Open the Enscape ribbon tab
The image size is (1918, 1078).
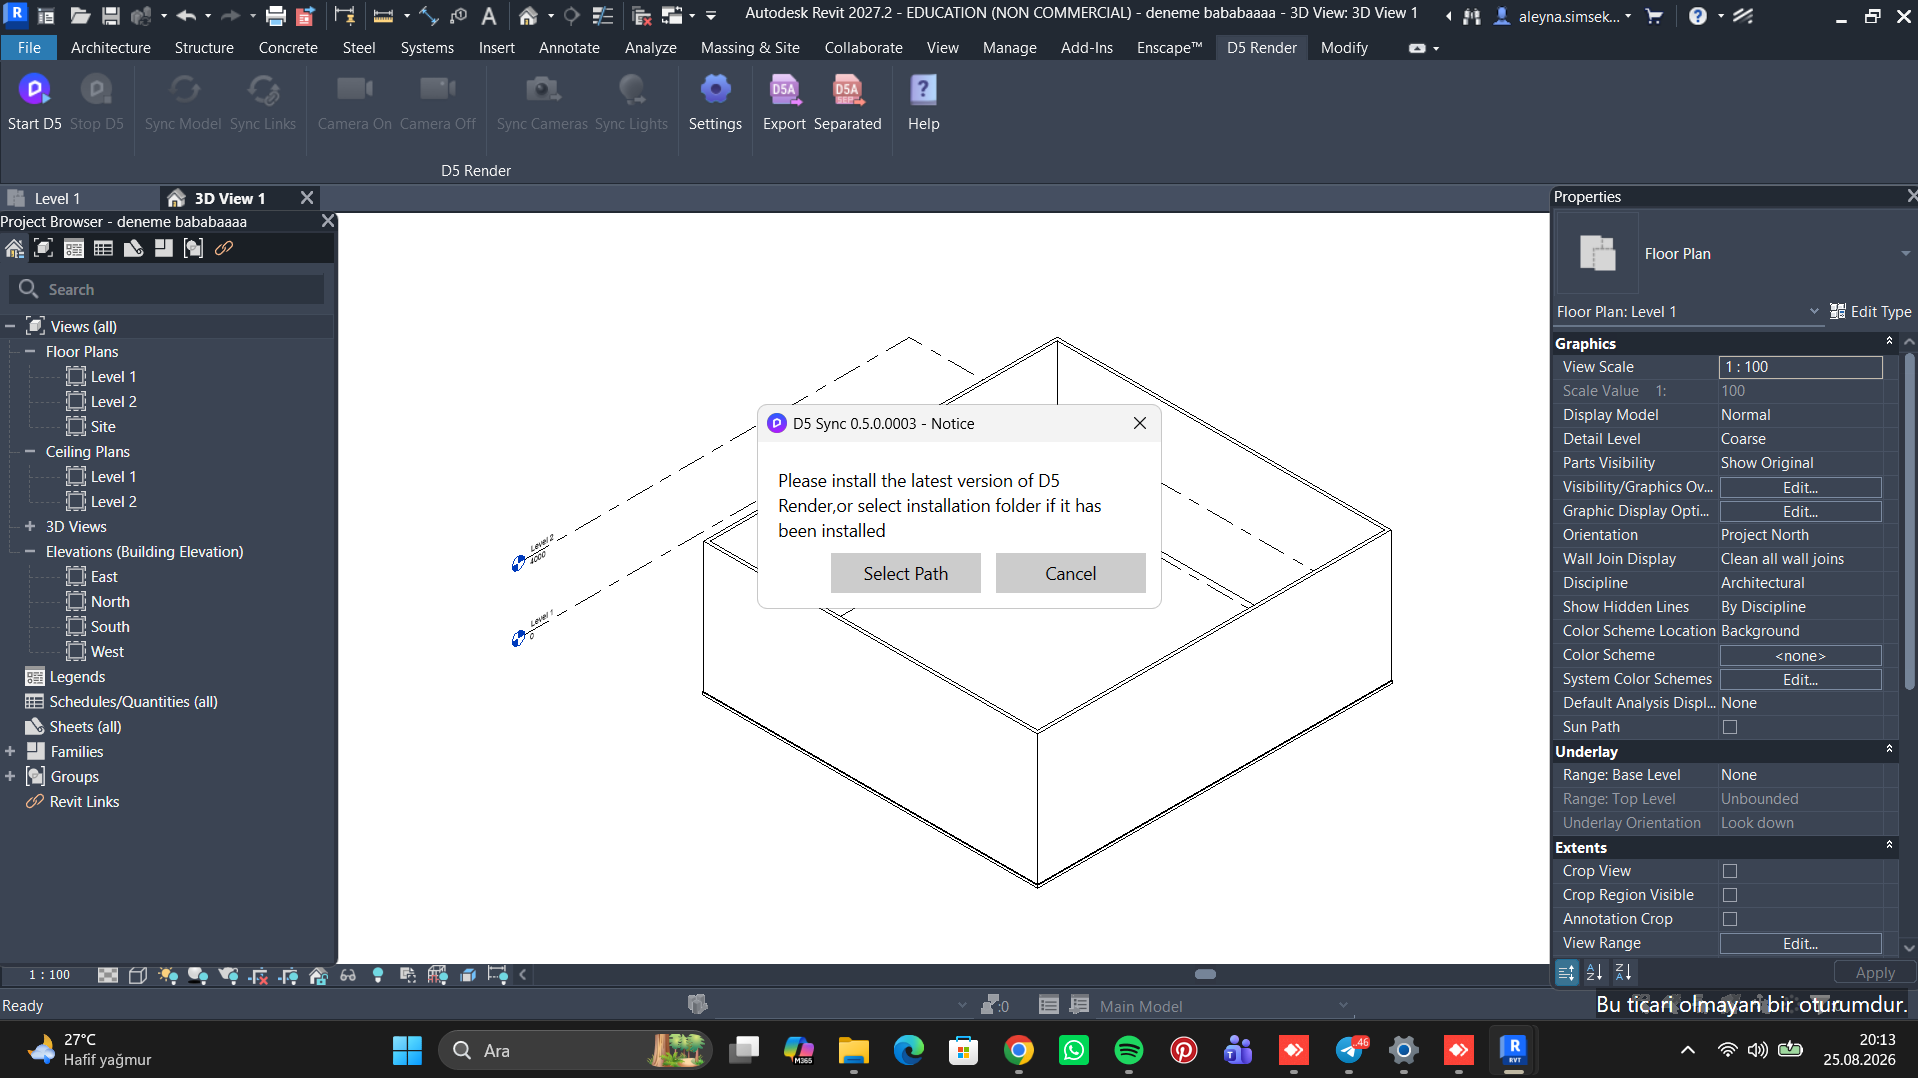click(1169, 48)
